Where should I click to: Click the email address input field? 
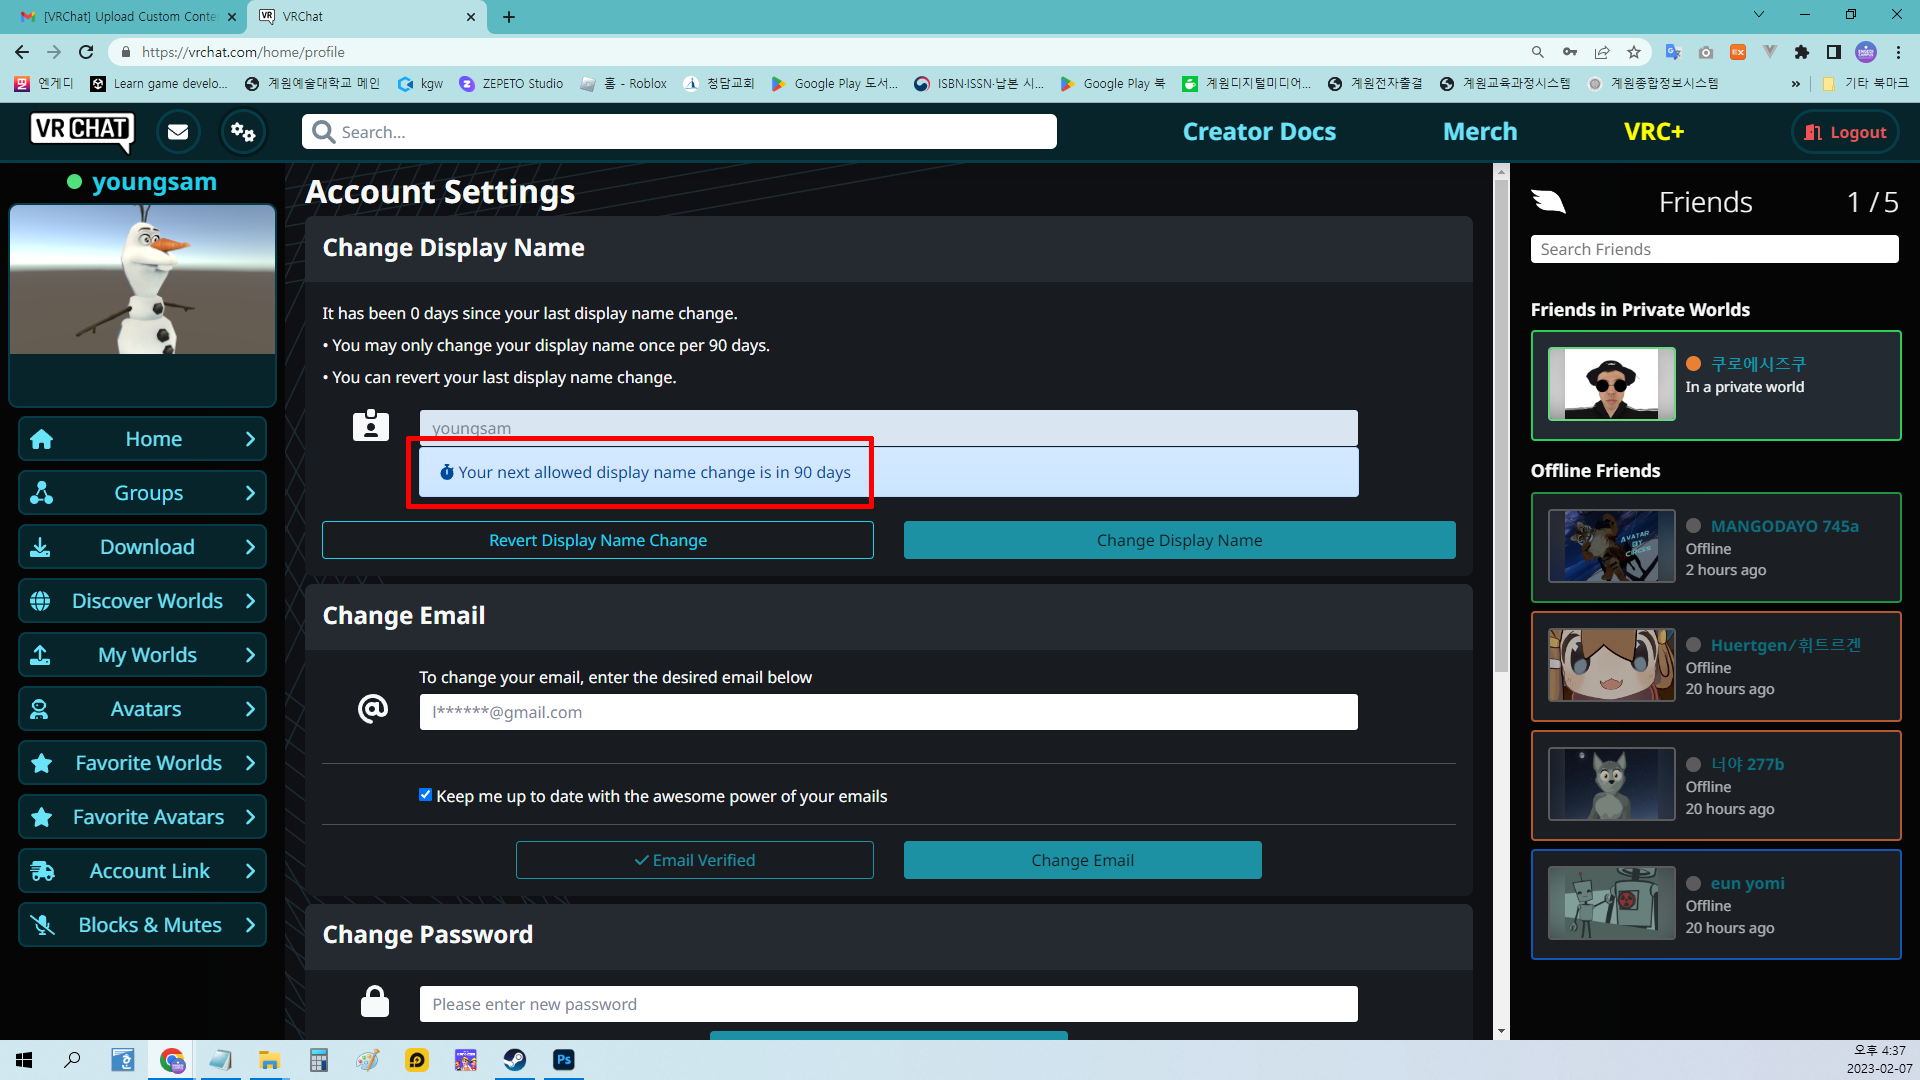pos(888,712)
